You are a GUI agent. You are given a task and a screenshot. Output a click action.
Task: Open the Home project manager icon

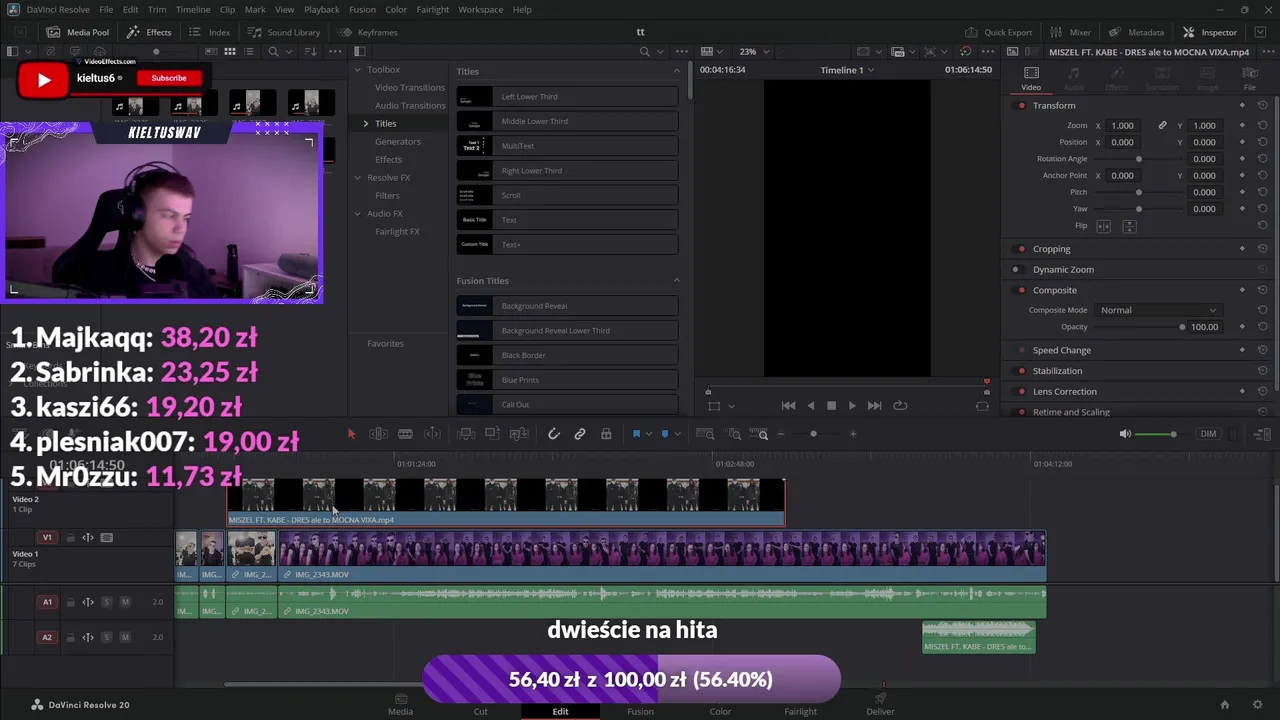1225,705
